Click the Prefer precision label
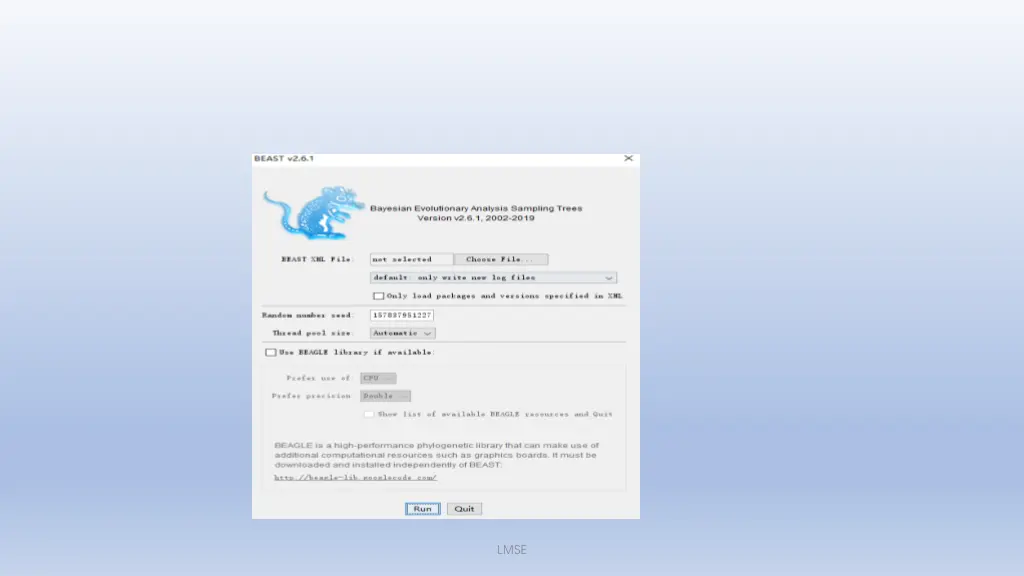The height and width of the screenshot is (576, 1024). (311, 396)
